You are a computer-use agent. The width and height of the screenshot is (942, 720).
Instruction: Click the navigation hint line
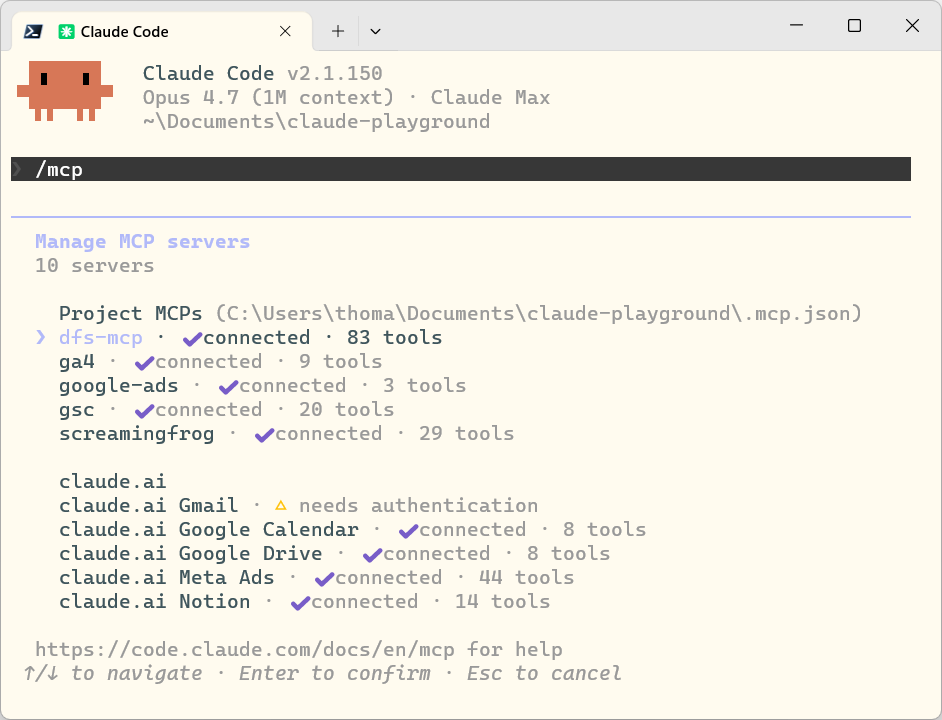[x=323, y=674]
